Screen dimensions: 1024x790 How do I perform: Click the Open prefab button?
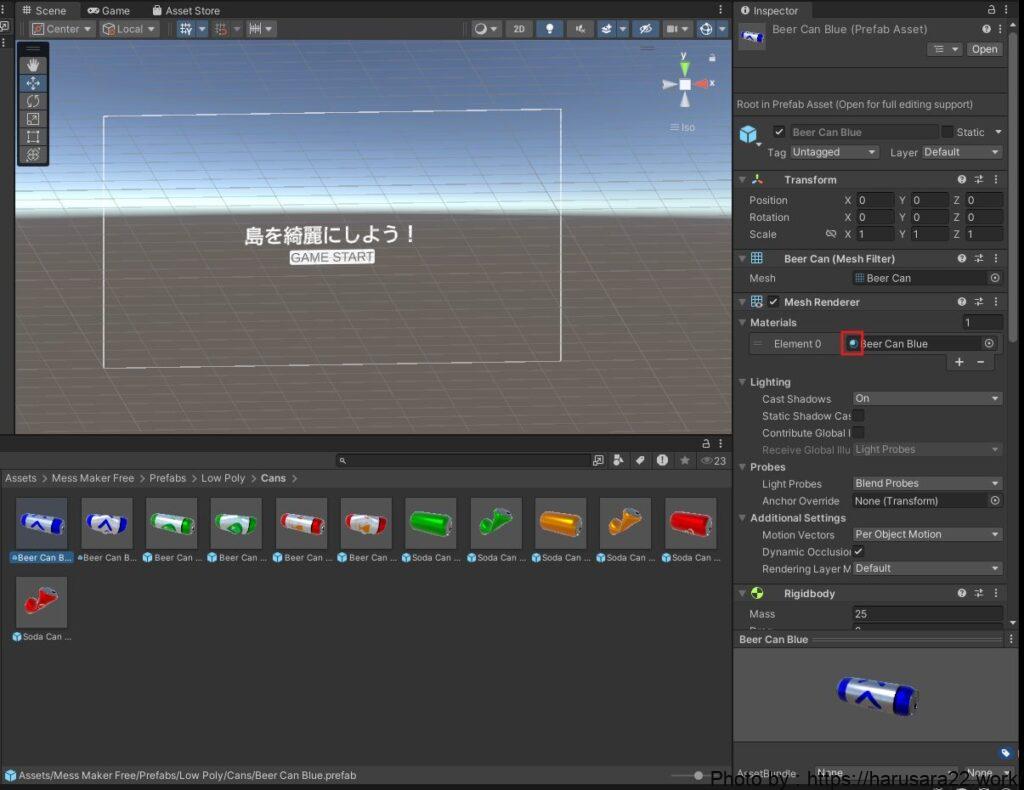(984, 49)
